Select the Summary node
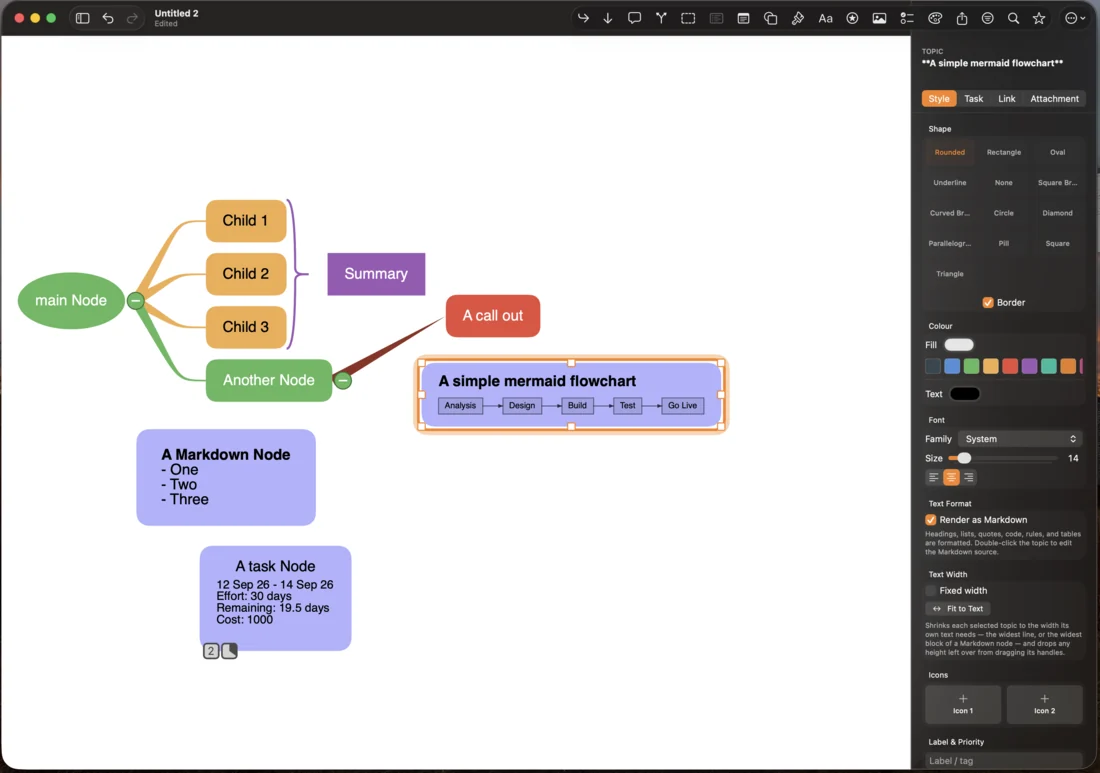1100x773 pixels. pos(376,274)
